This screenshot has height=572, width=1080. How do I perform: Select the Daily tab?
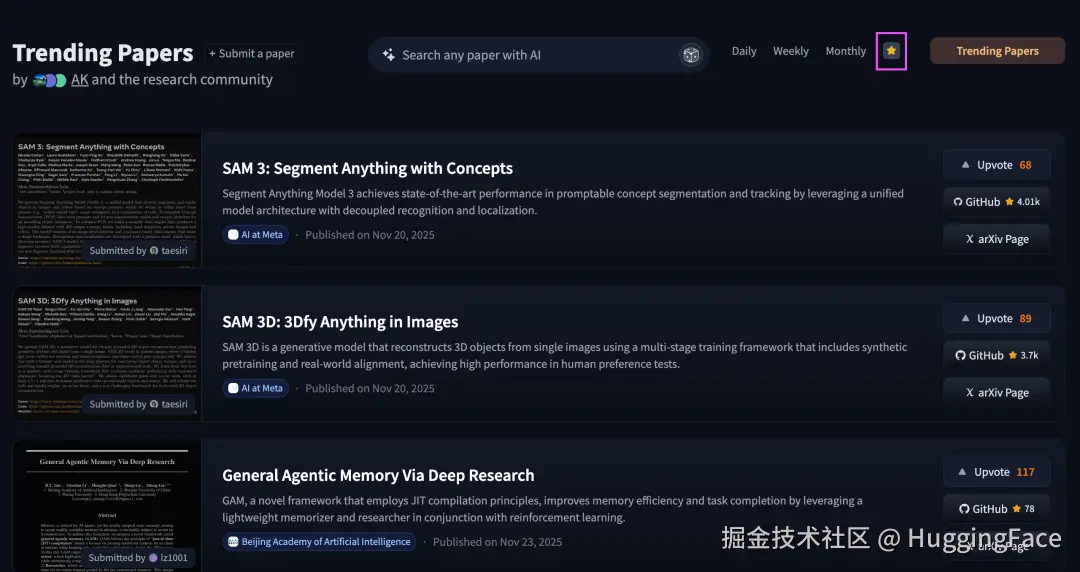click(x=744, y=51)
